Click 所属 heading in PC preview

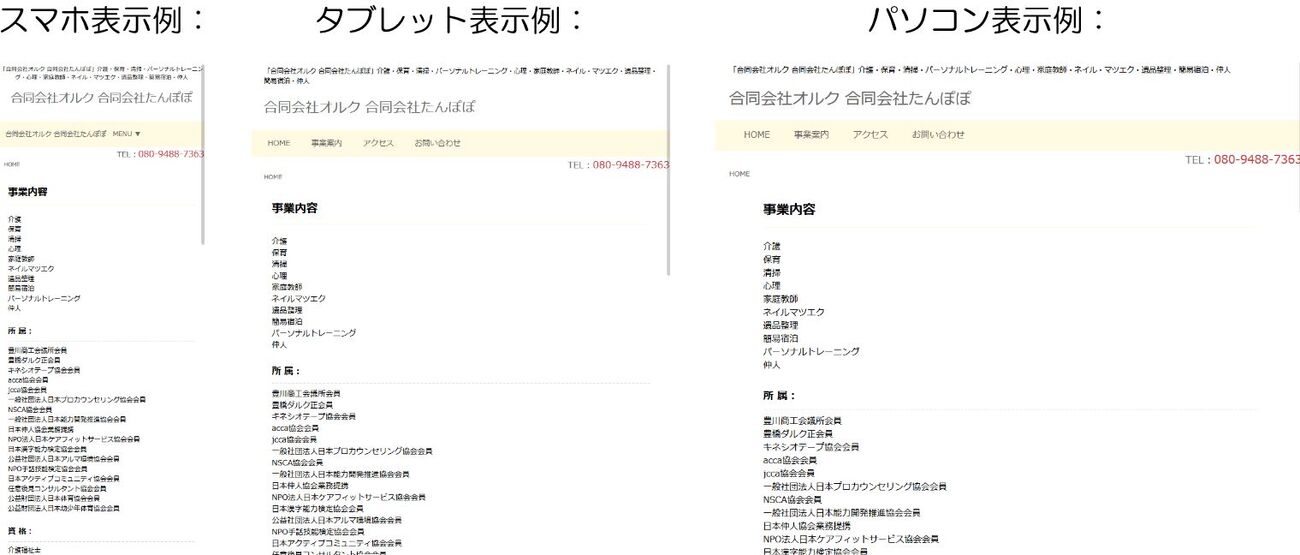click(777, 395)
